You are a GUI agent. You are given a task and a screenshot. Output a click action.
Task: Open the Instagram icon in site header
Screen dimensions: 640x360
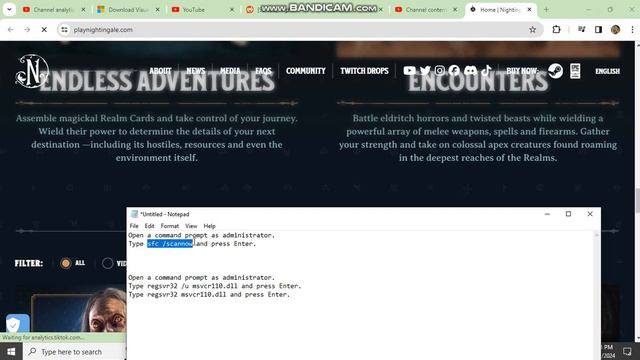[440, 71]
